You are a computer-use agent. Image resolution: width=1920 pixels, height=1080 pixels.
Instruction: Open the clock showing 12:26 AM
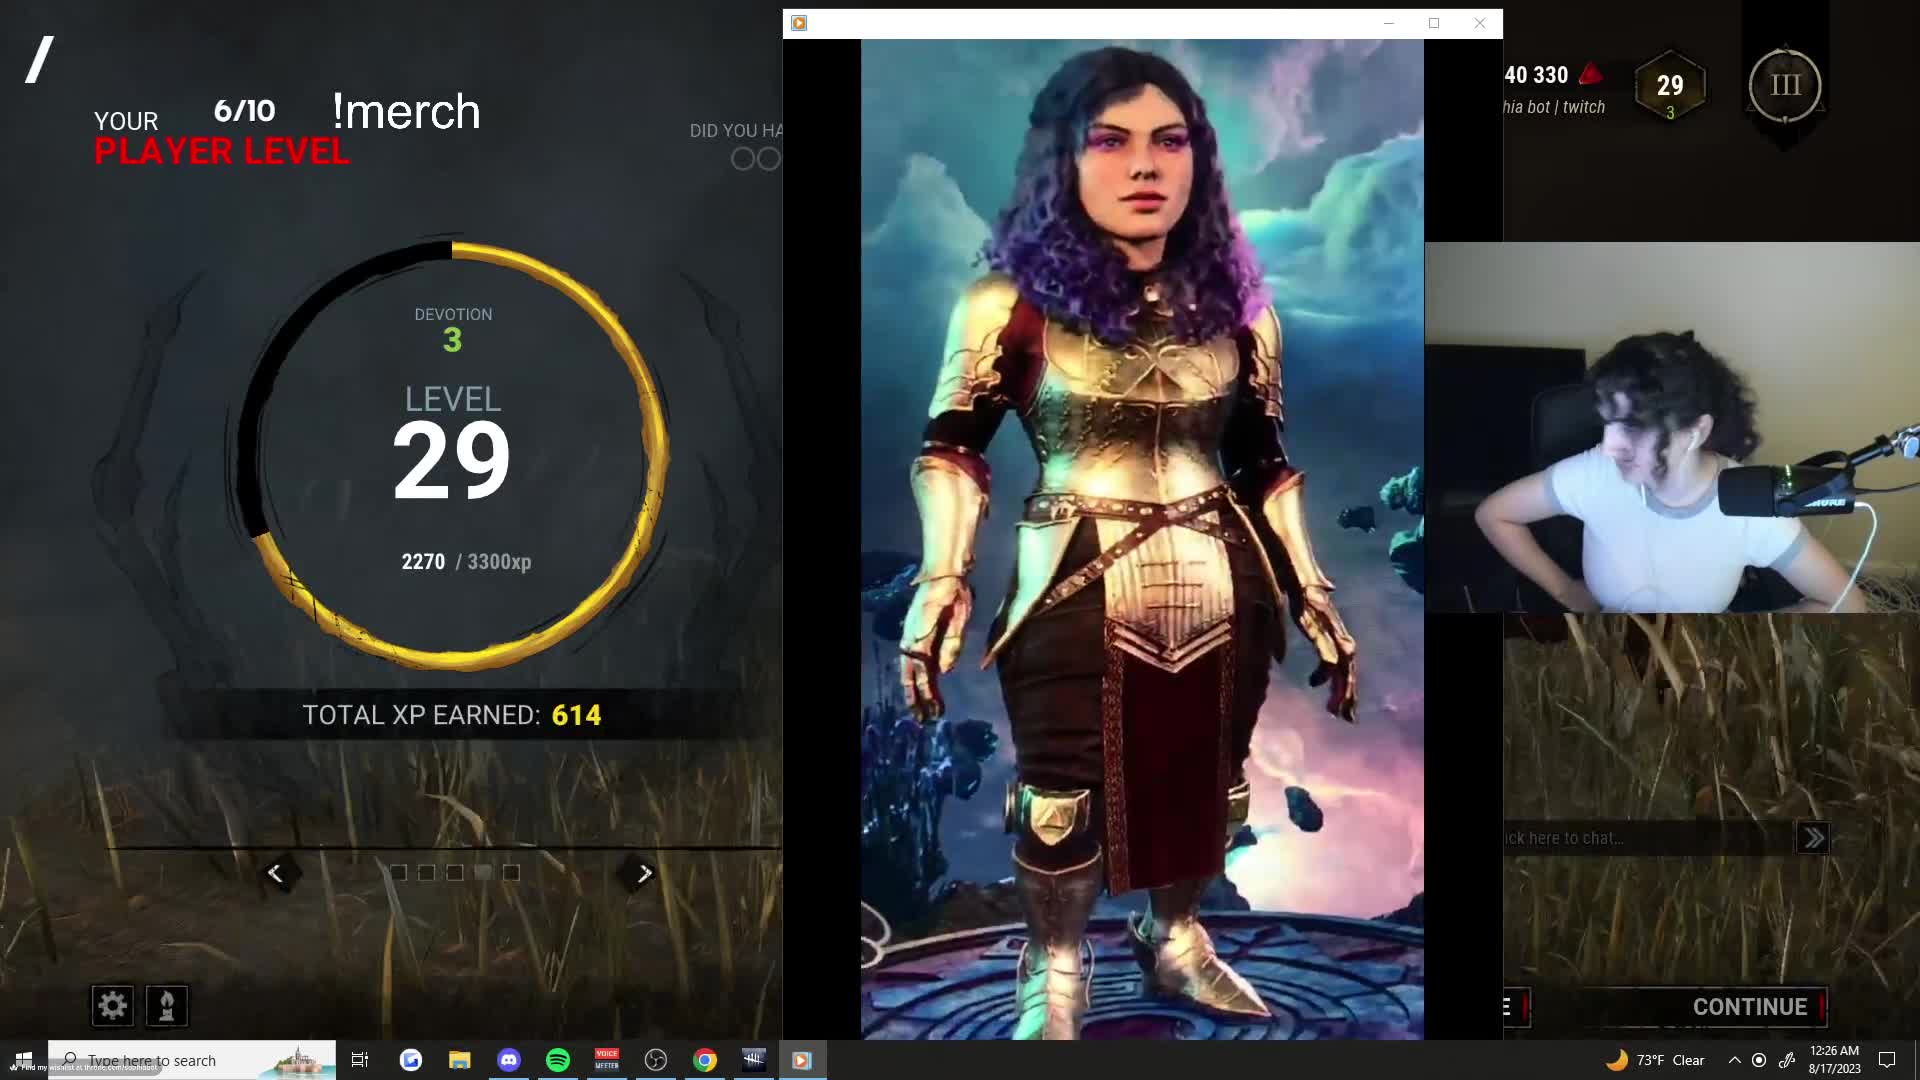pyautogui.click(x=1834, y=1060)
